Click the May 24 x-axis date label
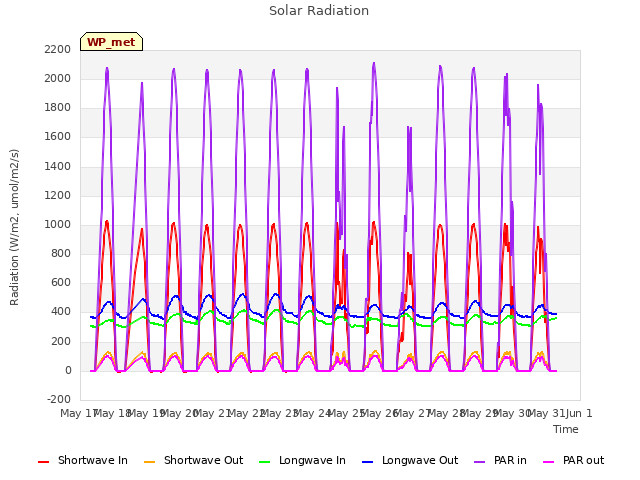 coord(311,413)
